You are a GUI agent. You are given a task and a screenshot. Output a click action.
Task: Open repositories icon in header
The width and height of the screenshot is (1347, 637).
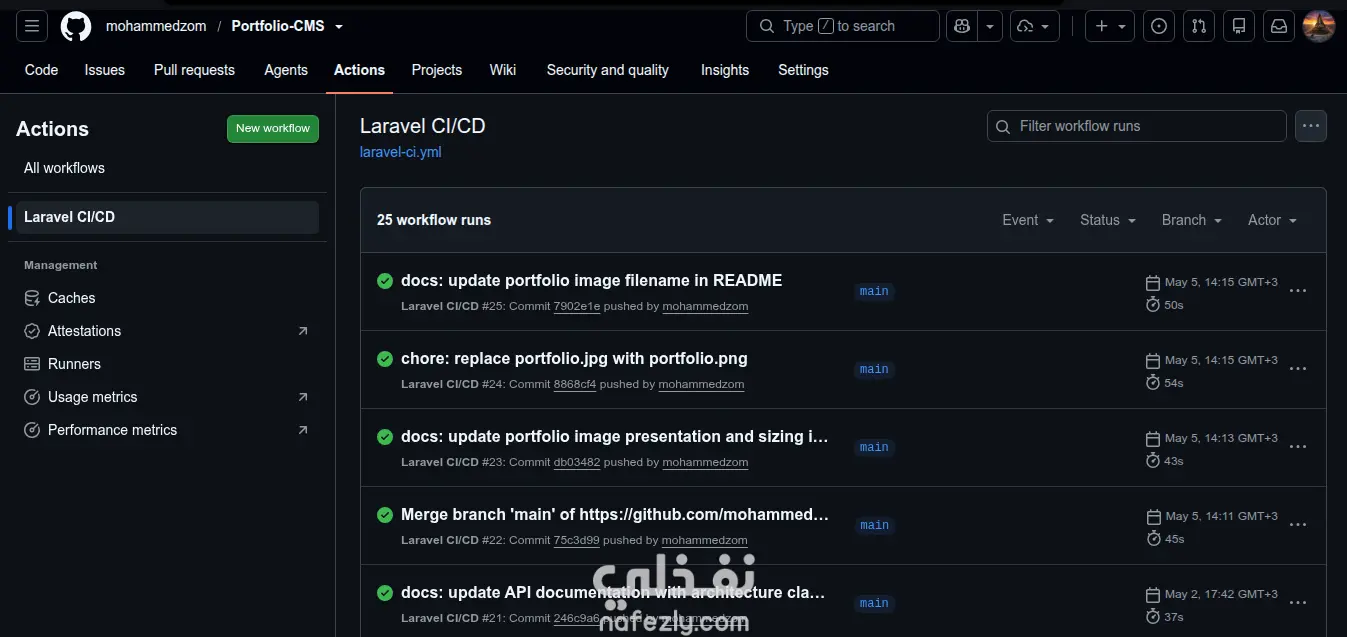coord(1239,26)
